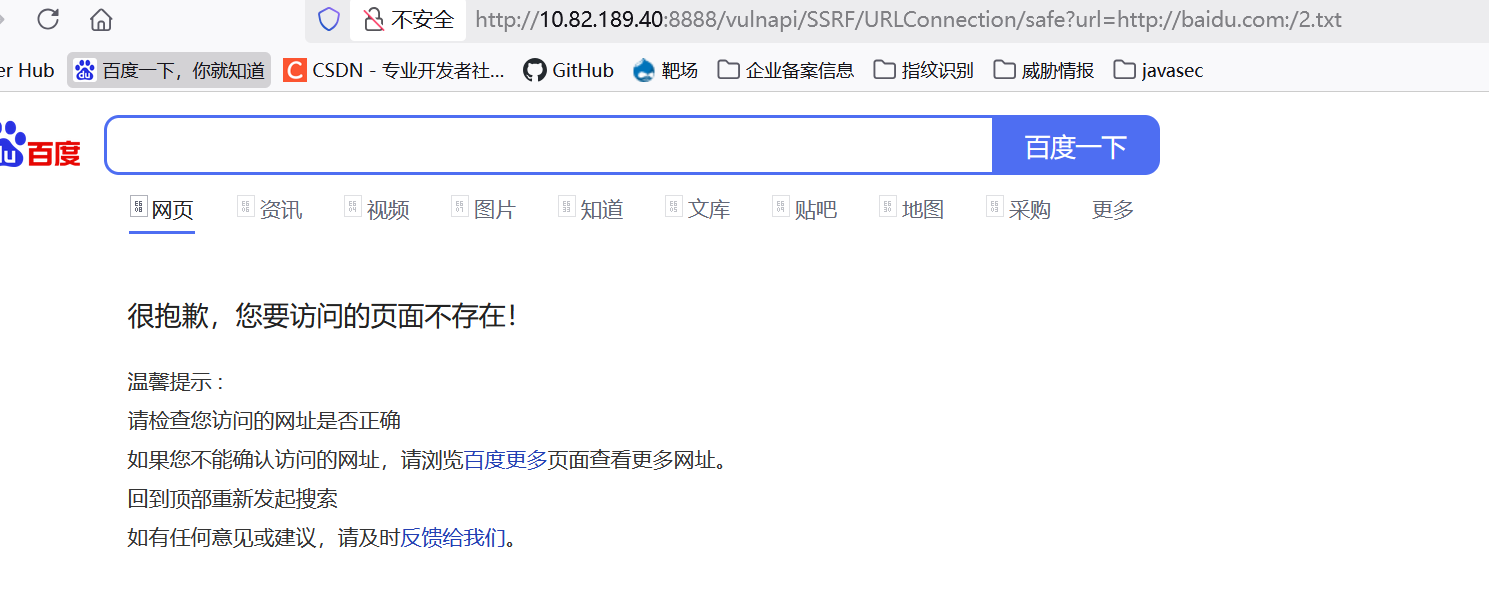
Task: Click the 温馨提示 text
Action: pyautogui.click(x=176, y=382)
